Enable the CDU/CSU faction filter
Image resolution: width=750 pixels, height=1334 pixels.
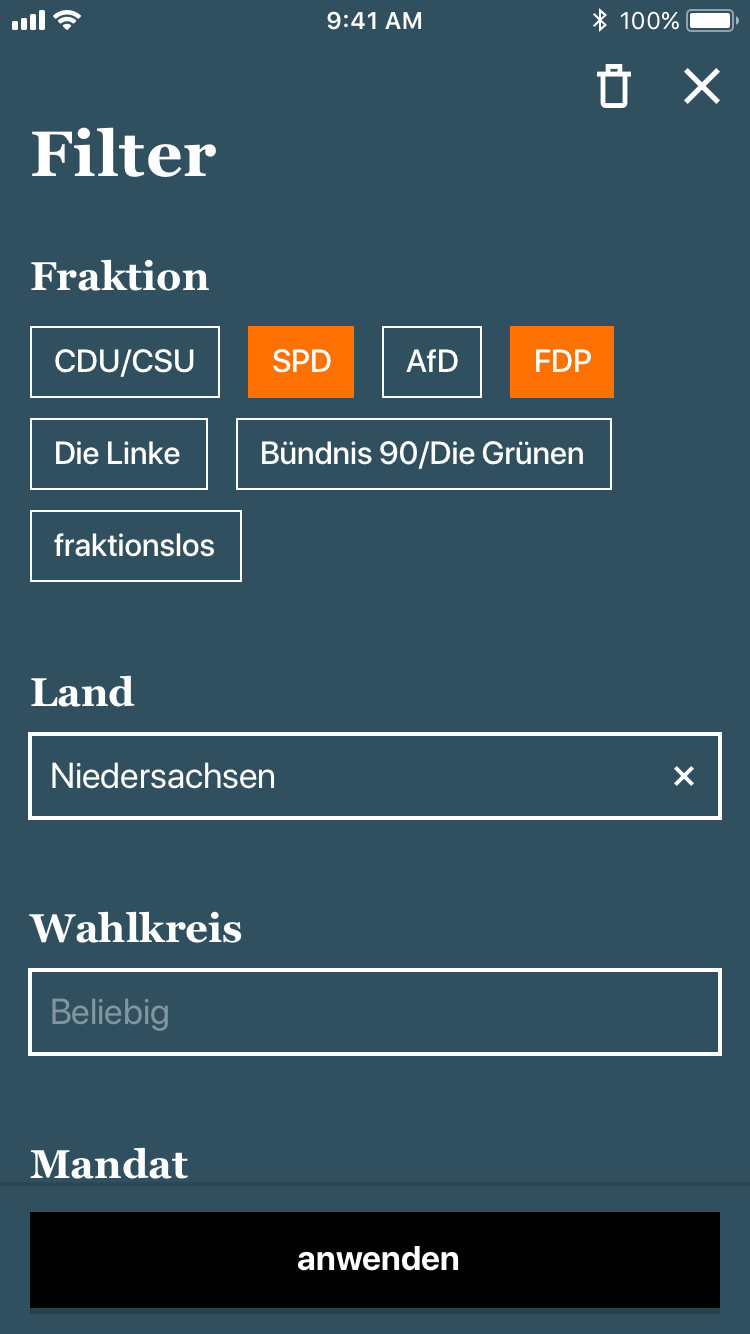point(125,362)
